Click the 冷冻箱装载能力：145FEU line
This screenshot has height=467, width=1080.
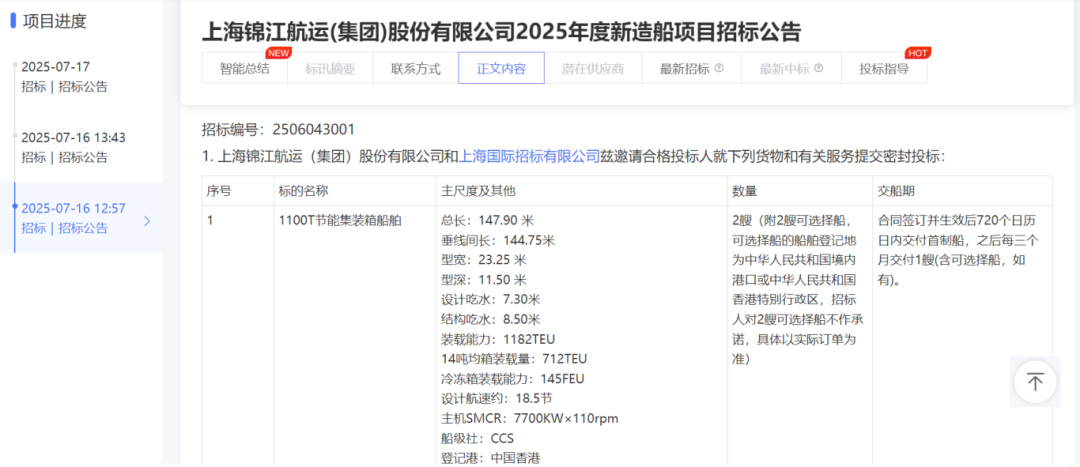point(512,379)
